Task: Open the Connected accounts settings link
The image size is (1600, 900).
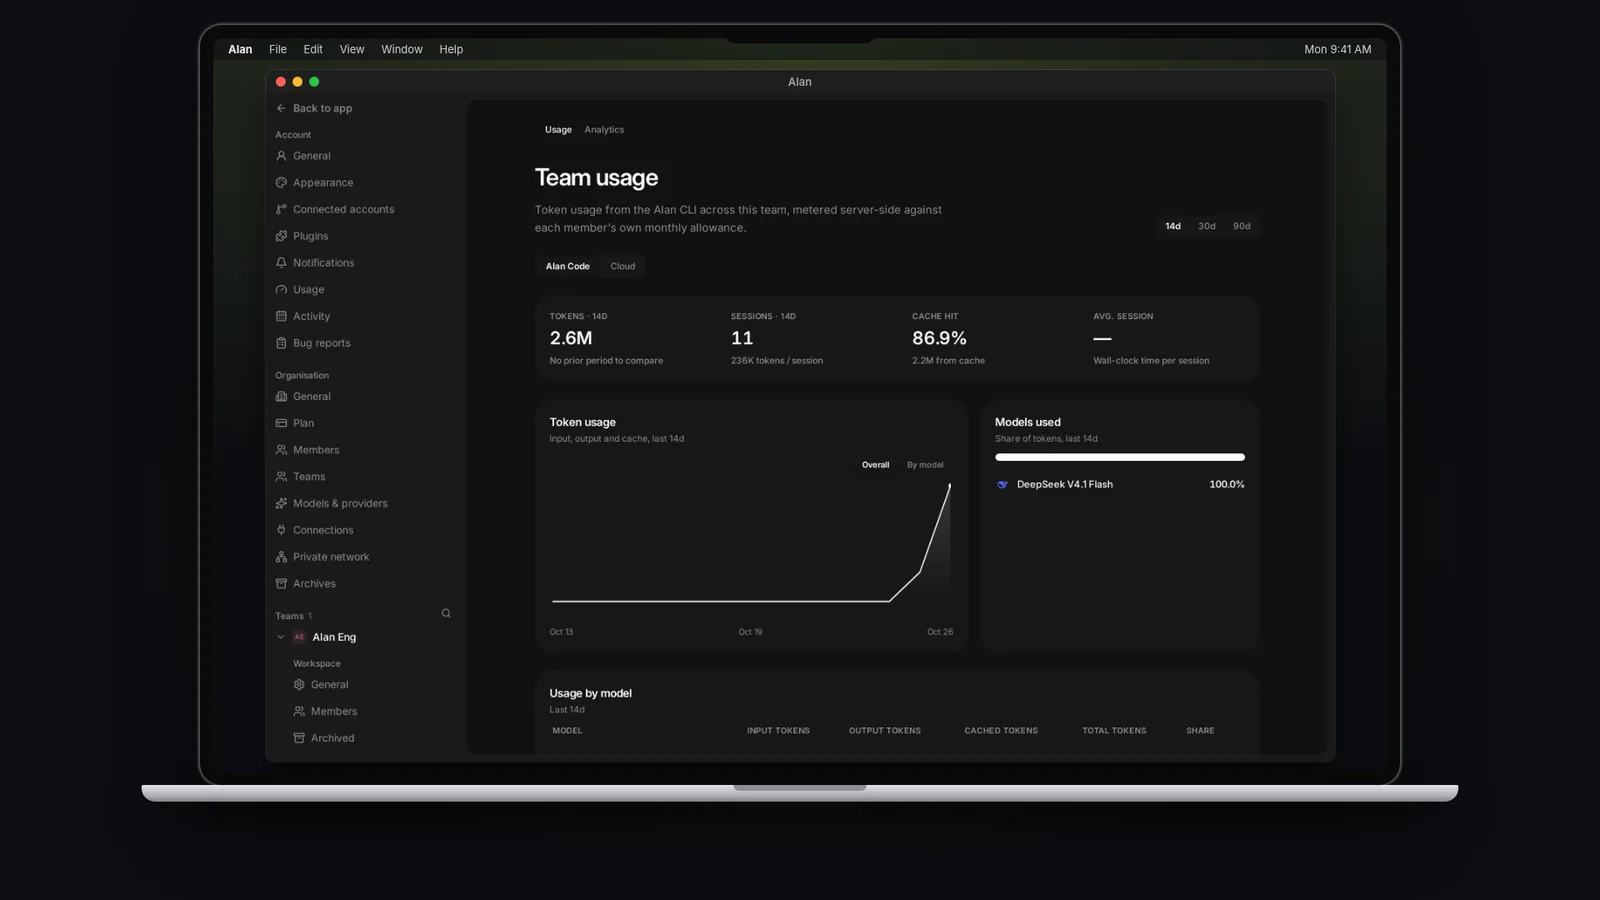Action: [344, 209]
